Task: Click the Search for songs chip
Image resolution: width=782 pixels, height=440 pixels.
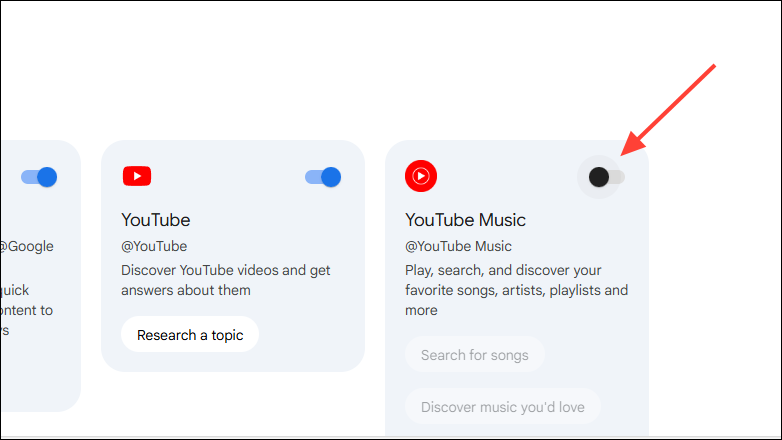Action: [x=475, y=355]
